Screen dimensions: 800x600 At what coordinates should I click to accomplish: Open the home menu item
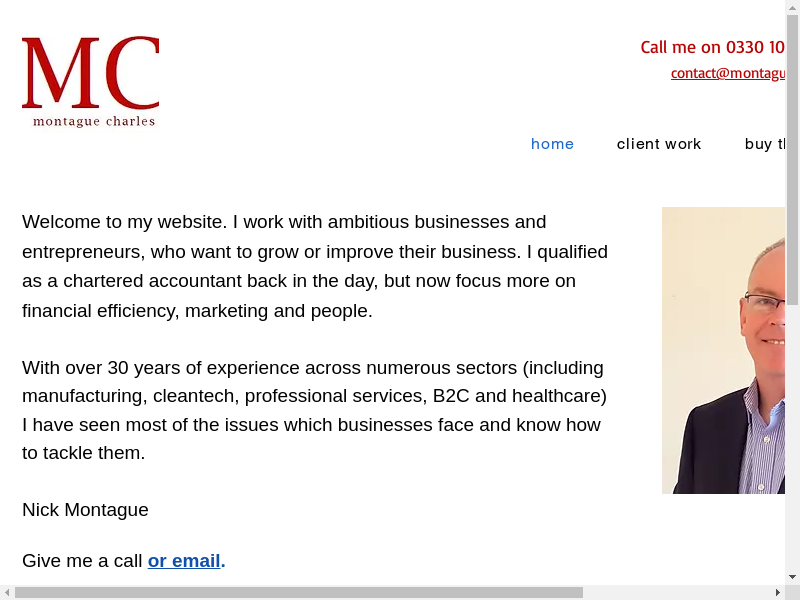click(x=552, y=144)
